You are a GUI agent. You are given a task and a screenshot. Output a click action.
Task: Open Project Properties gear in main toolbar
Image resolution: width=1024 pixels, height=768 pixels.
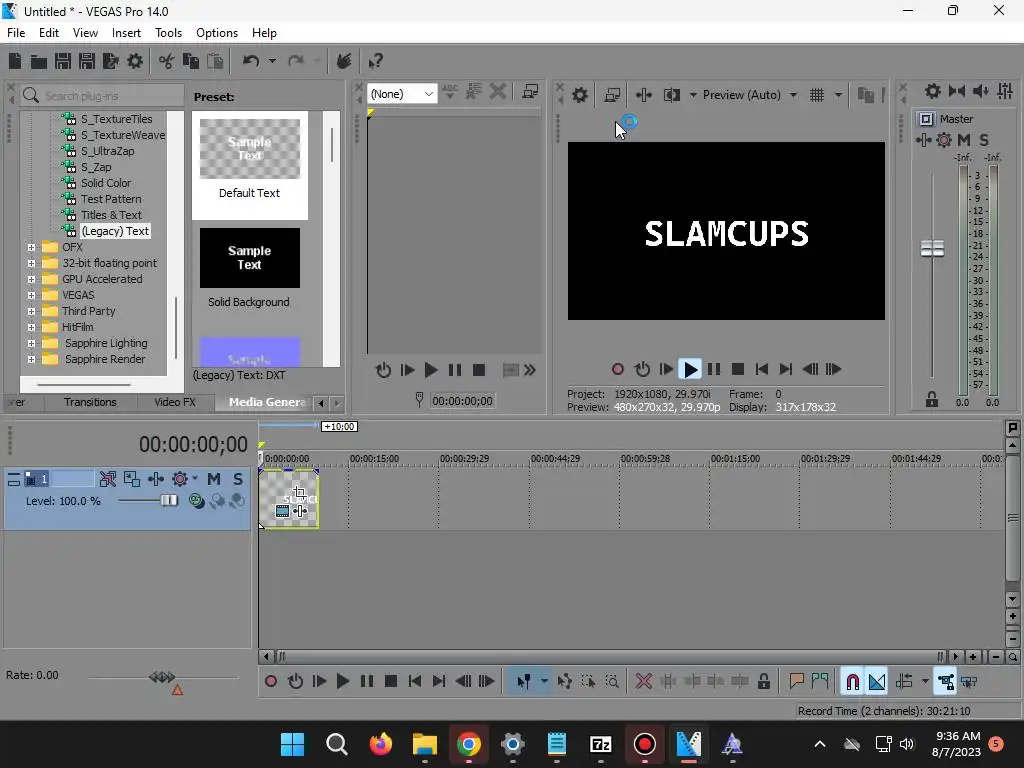pyautogui.click(x=135, y=61)
